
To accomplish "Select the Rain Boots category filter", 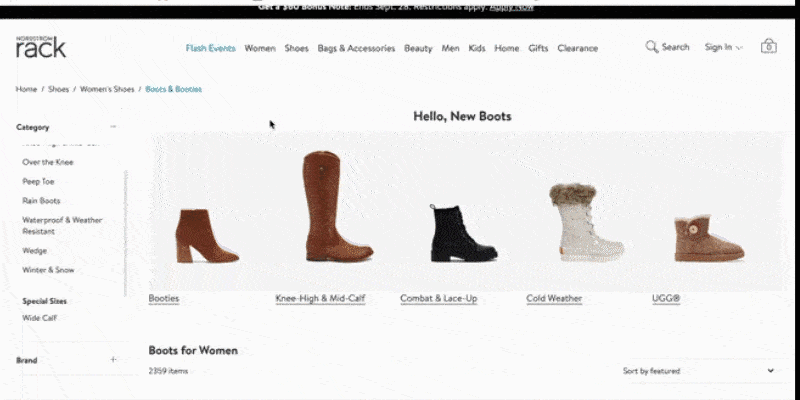I will point(41,201).
